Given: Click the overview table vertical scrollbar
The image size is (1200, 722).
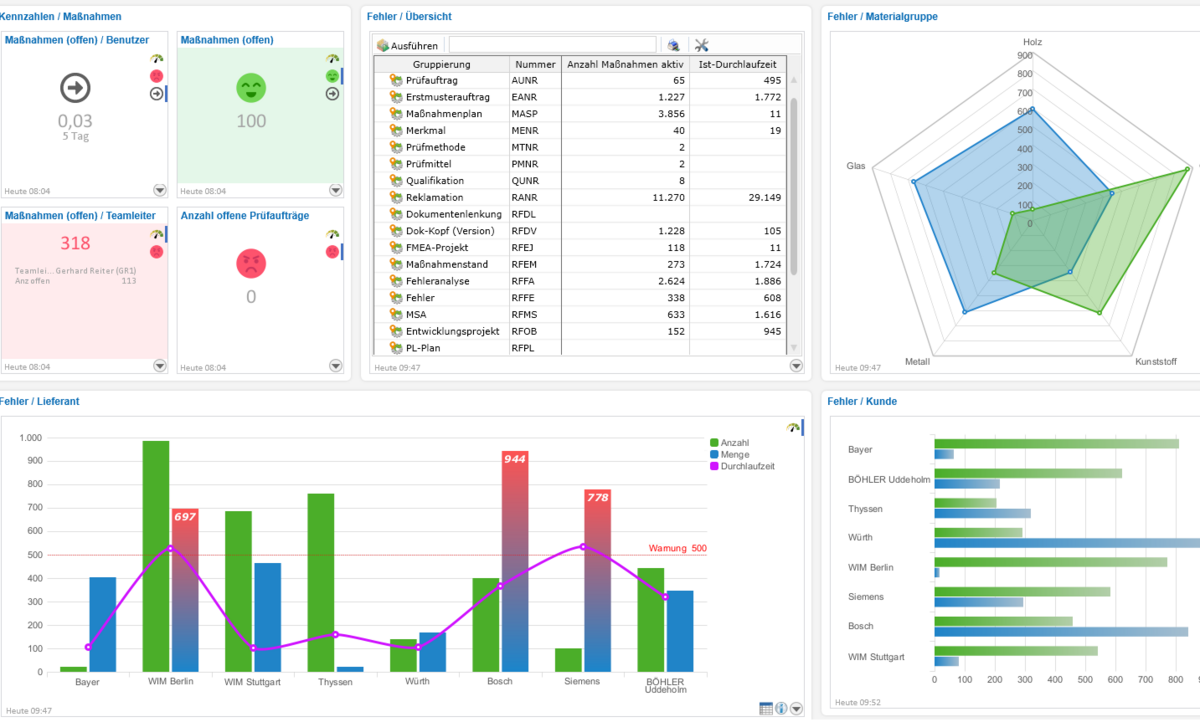Looking at the screenshot, I should (794, 213).
